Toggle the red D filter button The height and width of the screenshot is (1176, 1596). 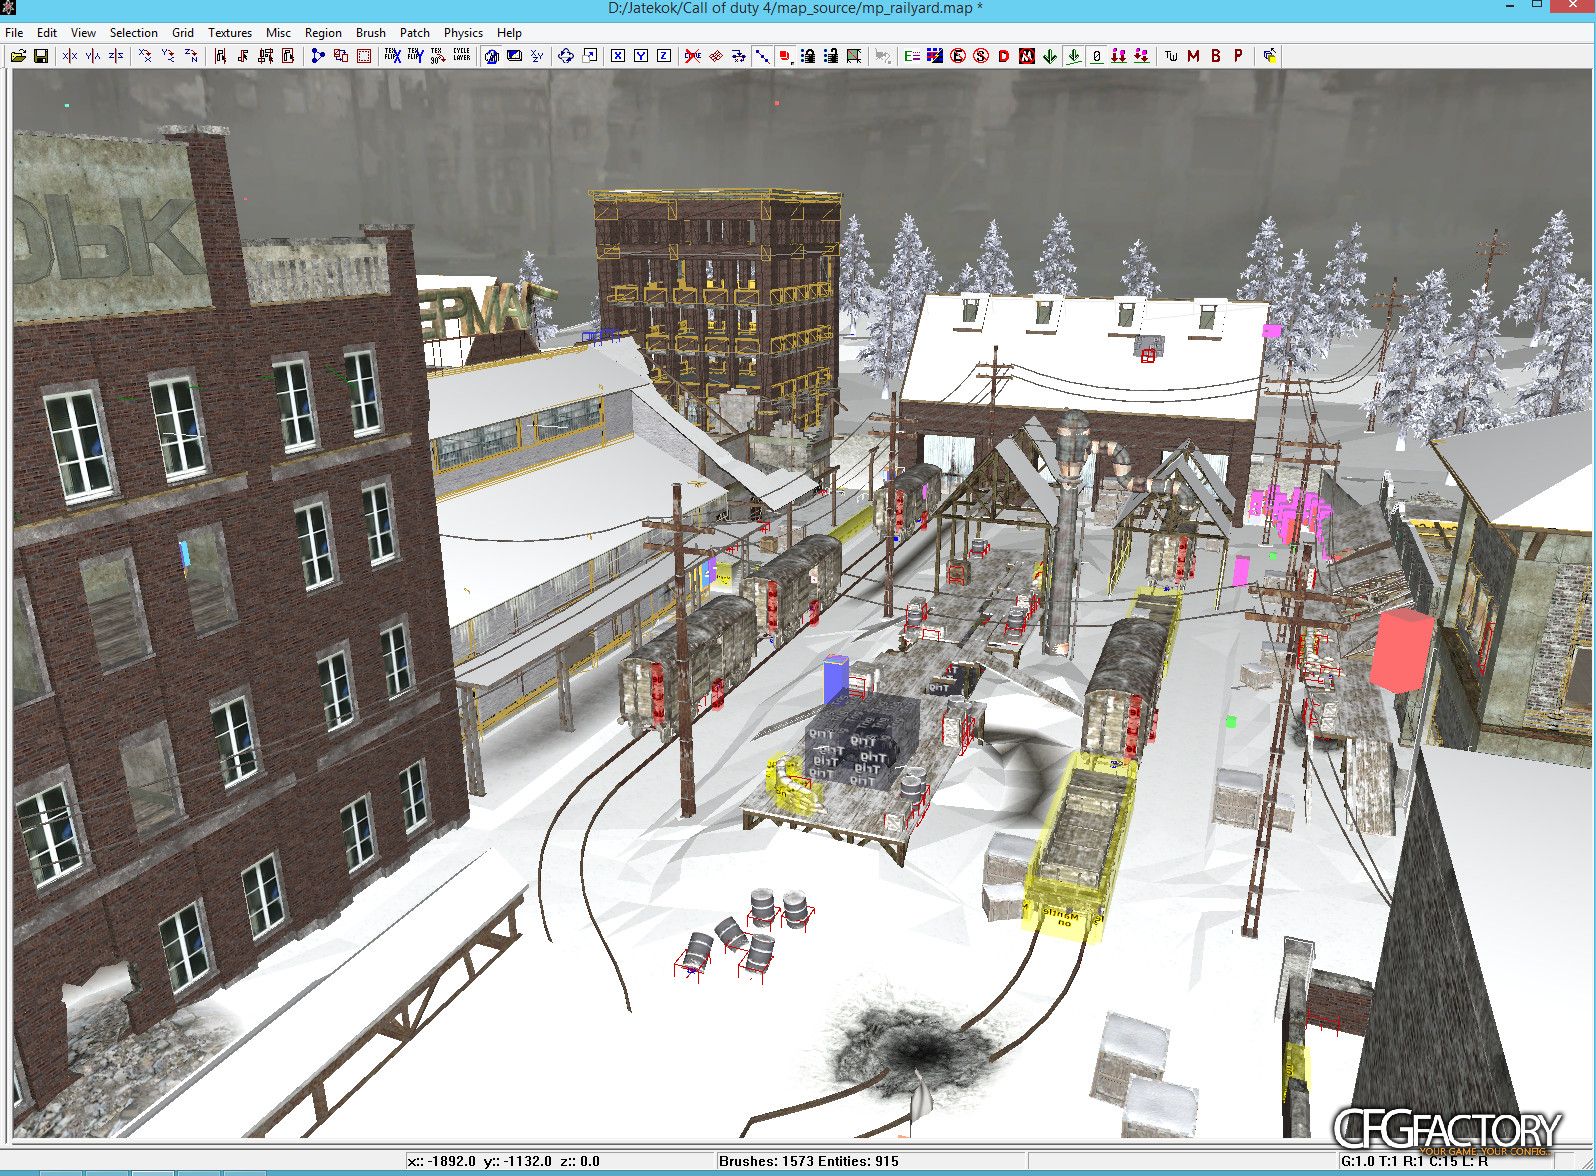[x=1004, y=56]
